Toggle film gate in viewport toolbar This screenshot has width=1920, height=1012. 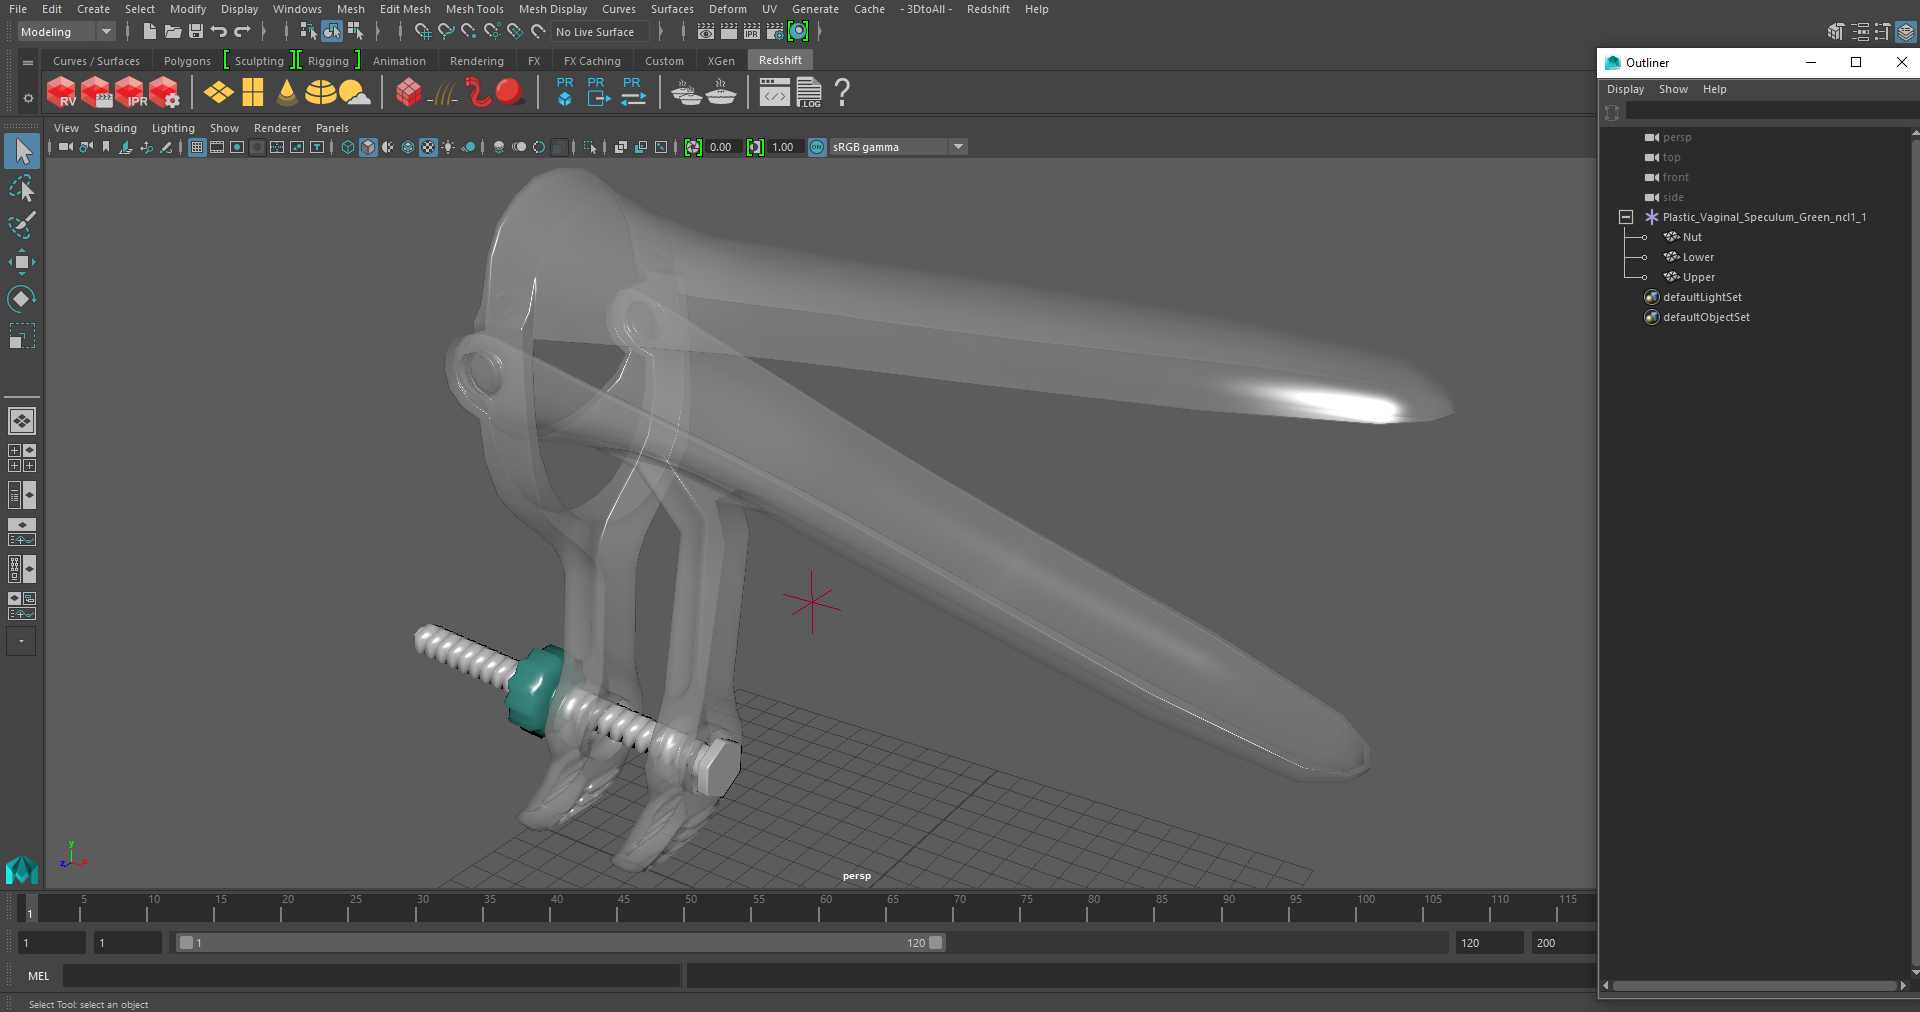(217, 147)
